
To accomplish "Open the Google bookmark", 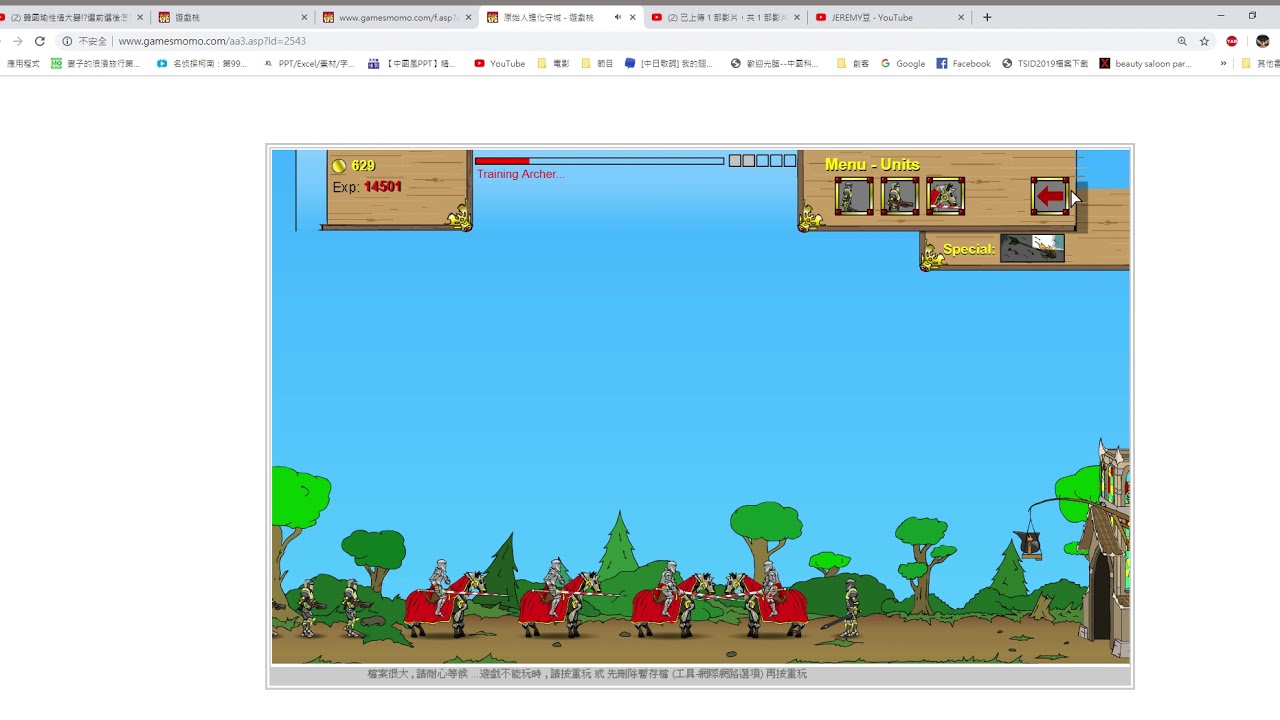I will click(x=902, y=63).
